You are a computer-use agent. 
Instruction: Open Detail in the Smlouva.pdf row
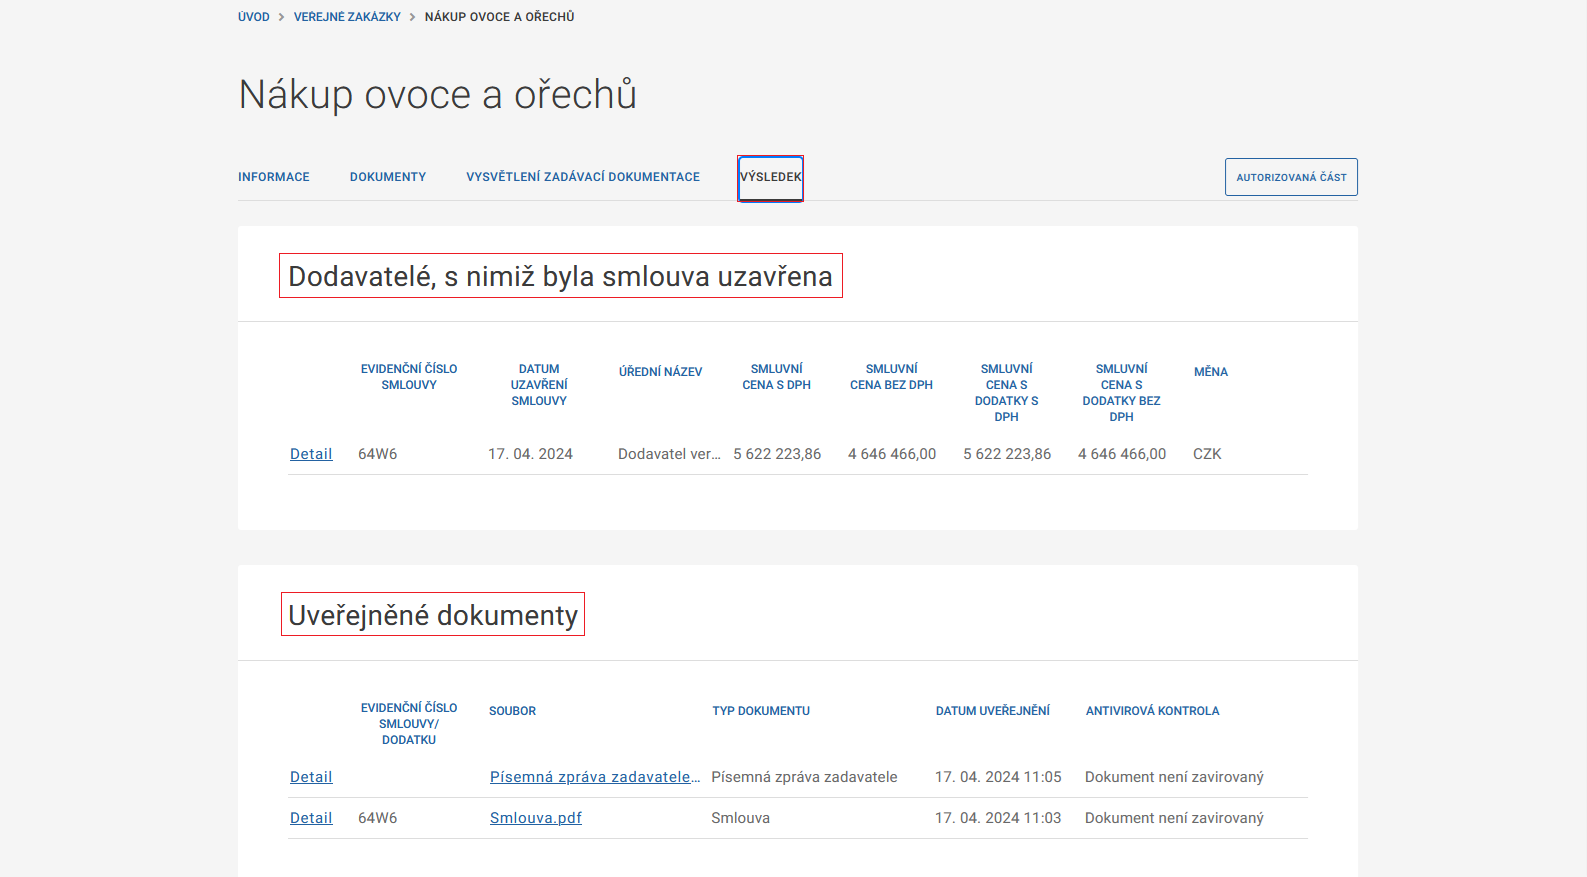click(311, 818)
